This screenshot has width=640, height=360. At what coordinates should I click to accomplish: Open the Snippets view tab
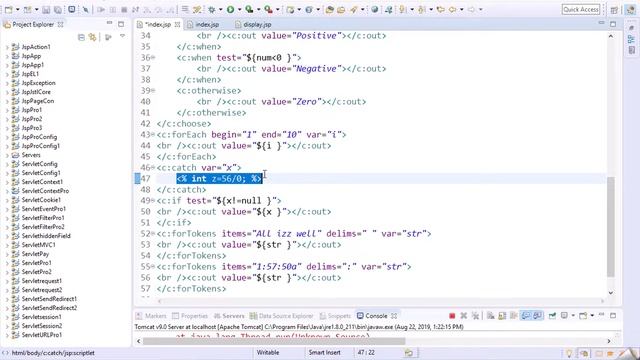point(335,316)
